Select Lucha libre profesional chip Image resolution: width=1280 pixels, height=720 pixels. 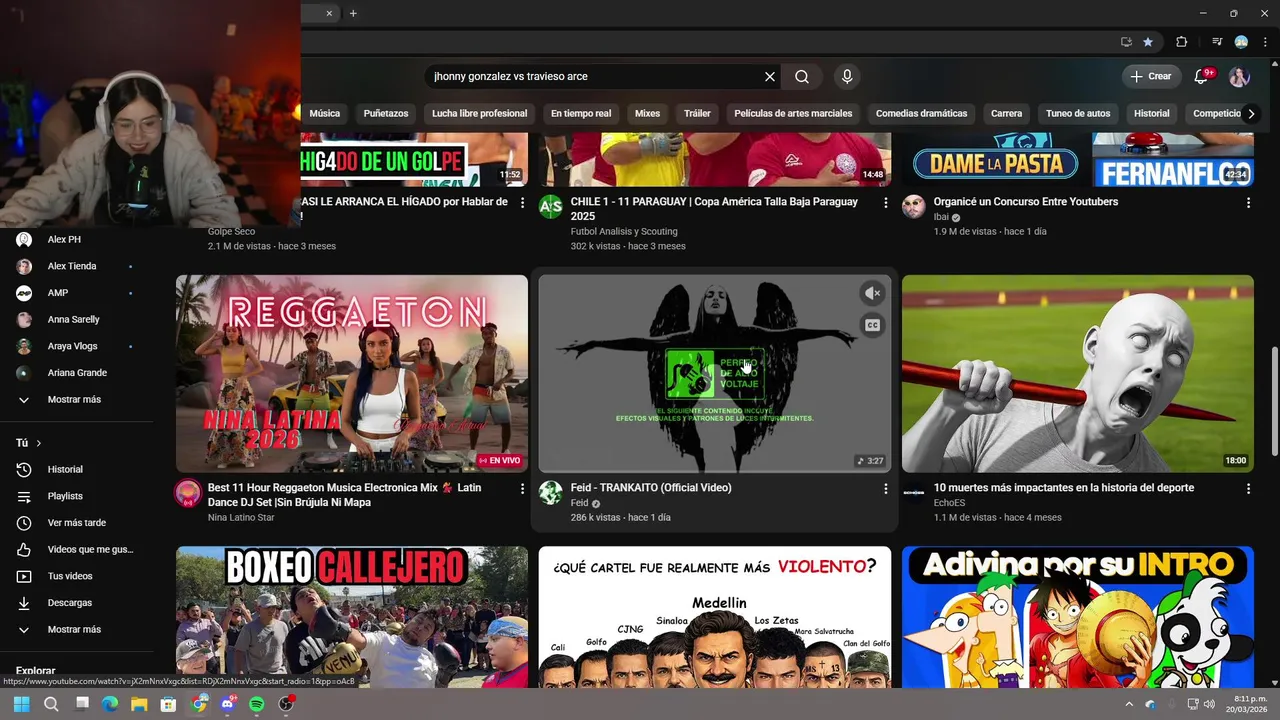click(479, 114)
